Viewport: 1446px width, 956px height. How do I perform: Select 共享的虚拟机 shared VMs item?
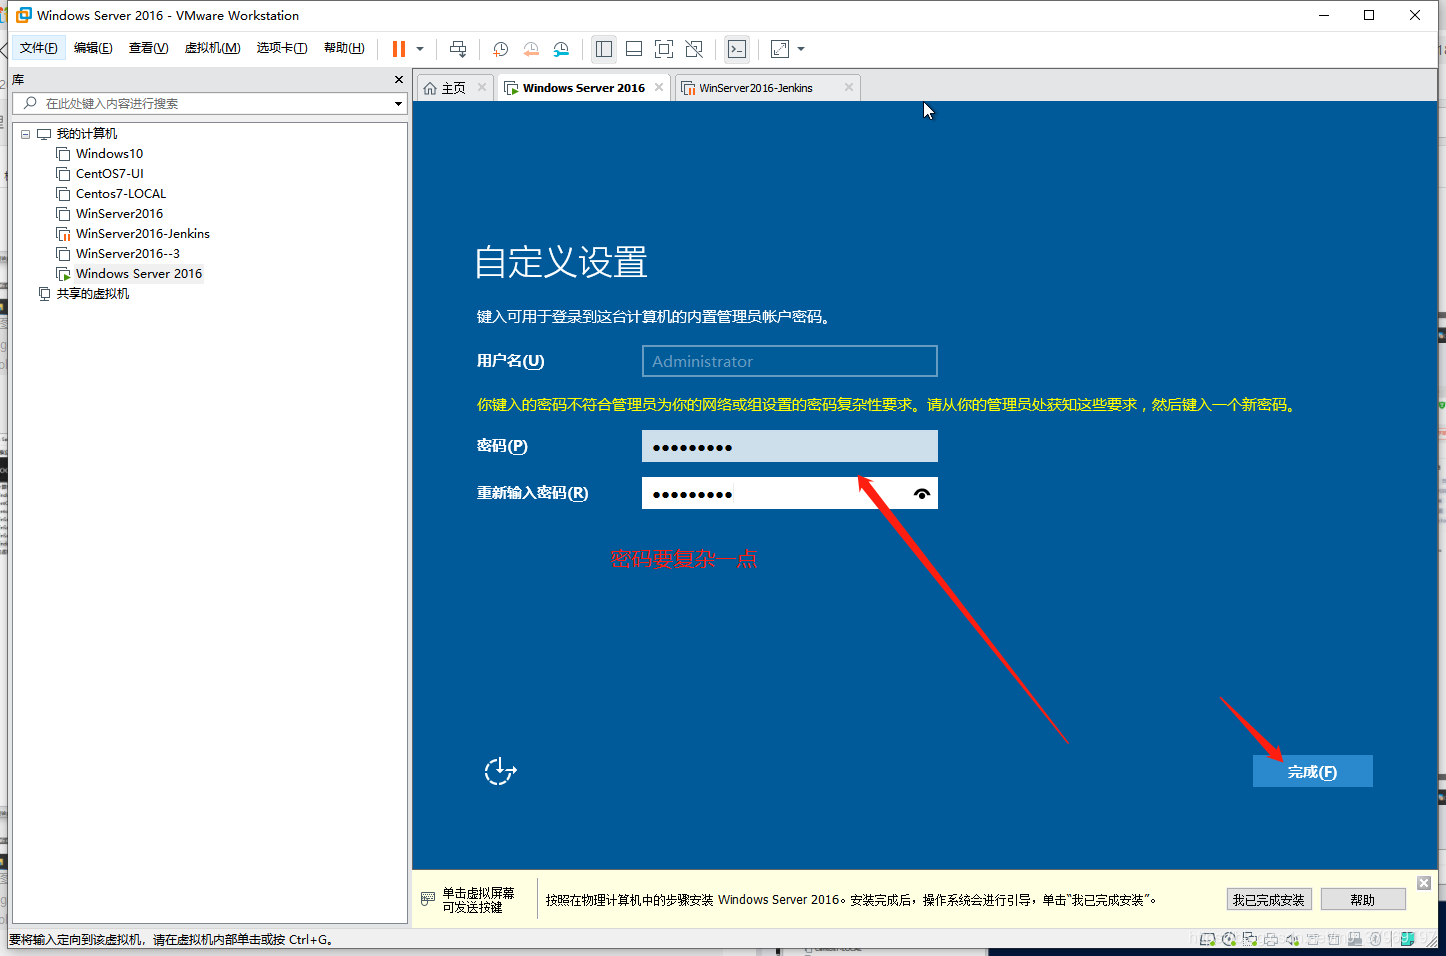pos(92,294)
